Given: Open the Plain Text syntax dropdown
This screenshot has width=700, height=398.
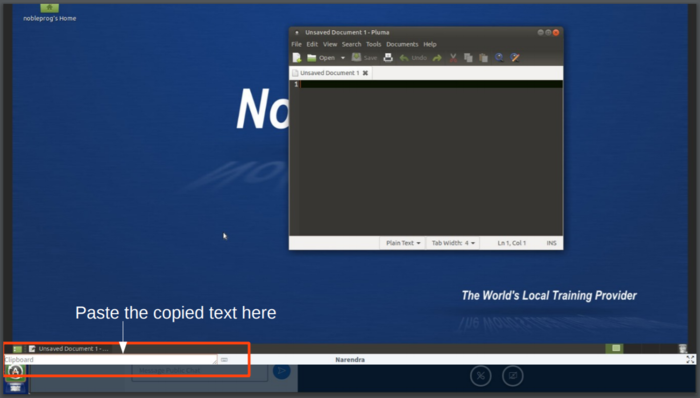Looking at the screenshot, I should tap(403, 243).
